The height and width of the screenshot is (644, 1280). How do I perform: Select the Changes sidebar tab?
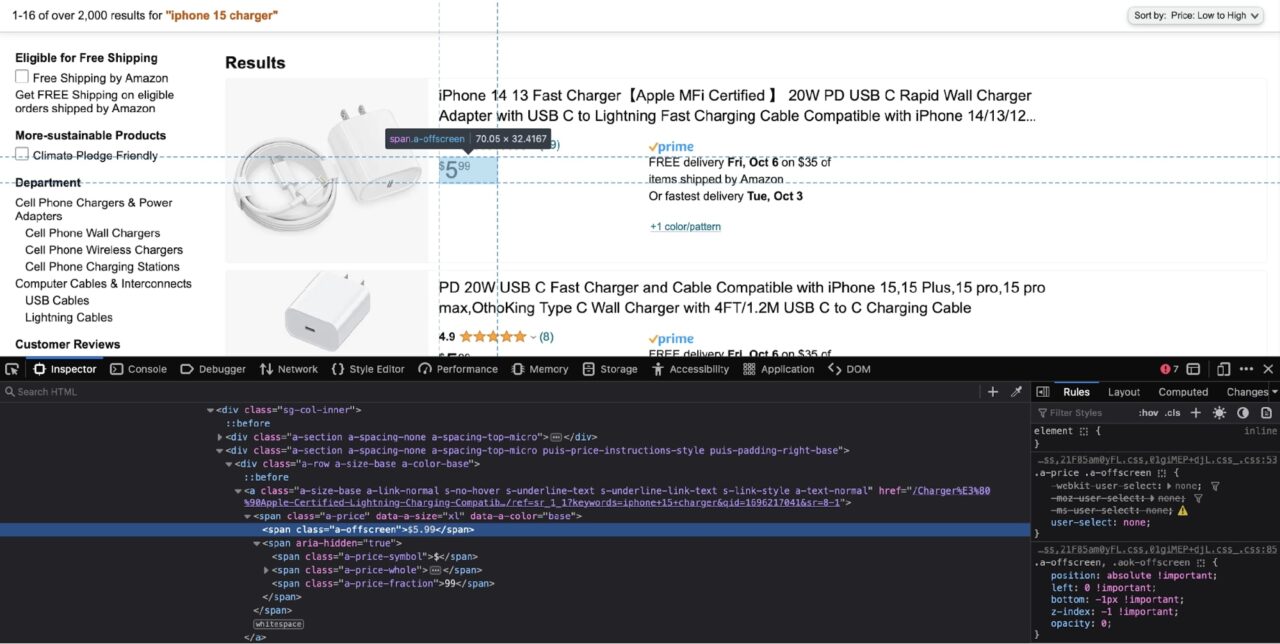click(x=1246, y=392)
